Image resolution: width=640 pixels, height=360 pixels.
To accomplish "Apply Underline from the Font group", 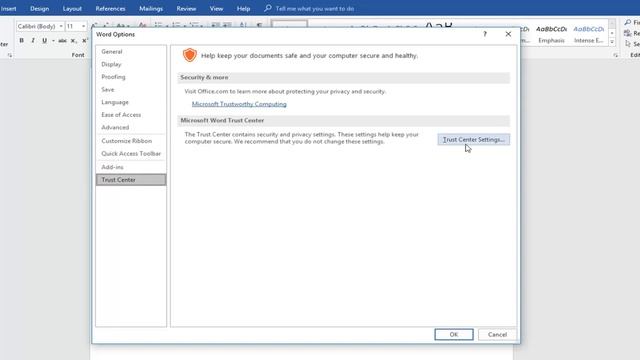I will click(x=44, y=40).
